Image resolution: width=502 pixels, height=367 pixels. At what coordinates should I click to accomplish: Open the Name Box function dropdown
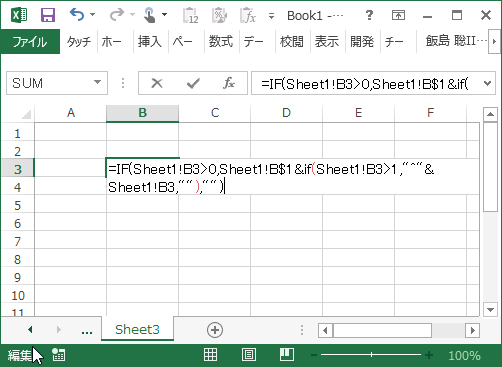click(97, 82)
